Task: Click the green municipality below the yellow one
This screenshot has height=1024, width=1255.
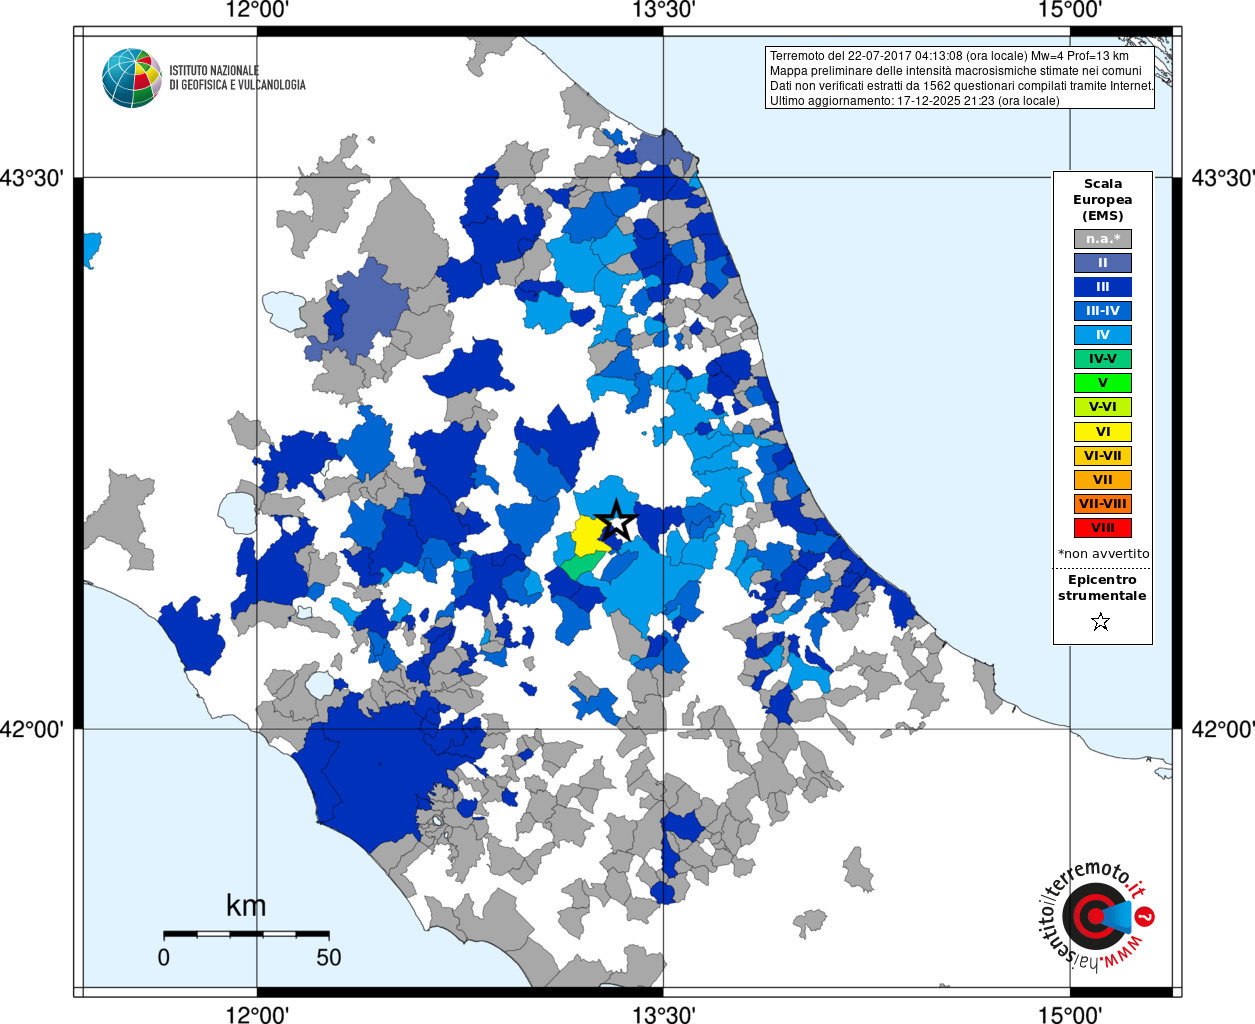Action: tap(580, 565)
